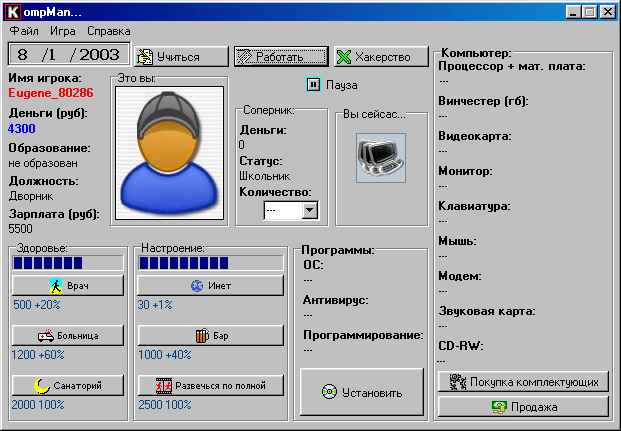Go to the Бар (Bar)
Image resolution: width=621 pixels, height=431 pixels.
[x=211, y=335]
